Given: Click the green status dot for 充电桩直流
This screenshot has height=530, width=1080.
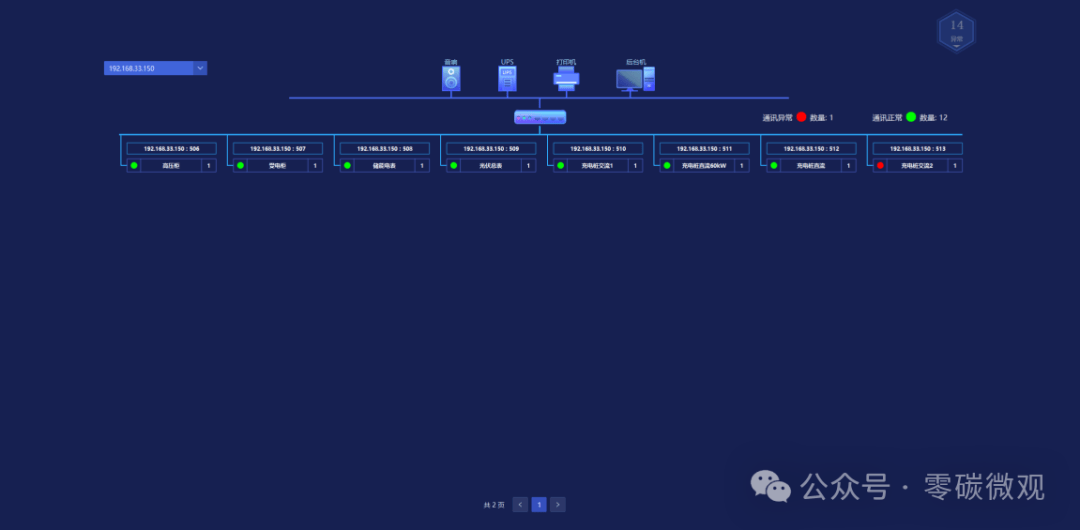Looking at the screenshot, I should coord(773,165).
